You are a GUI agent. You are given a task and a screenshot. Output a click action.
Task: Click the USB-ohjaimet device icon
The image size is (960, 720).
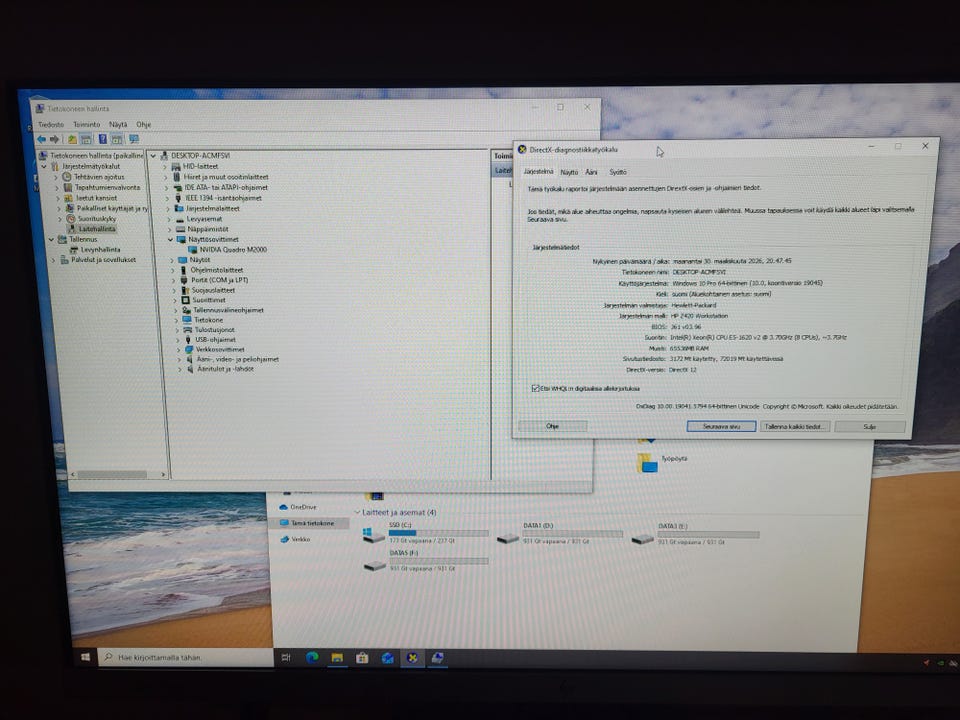188,339
